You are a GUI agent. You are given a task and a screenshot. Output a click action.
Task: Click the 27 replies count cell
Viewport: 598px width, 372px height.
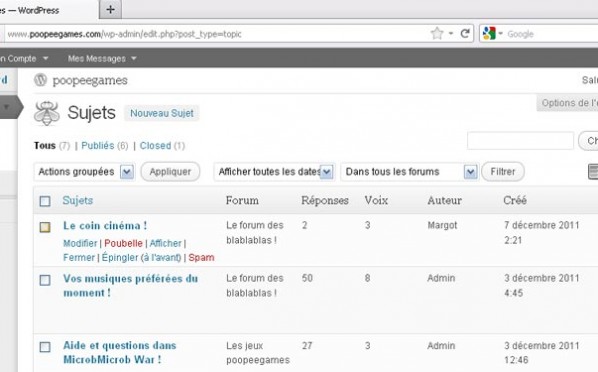pos(307,345)
